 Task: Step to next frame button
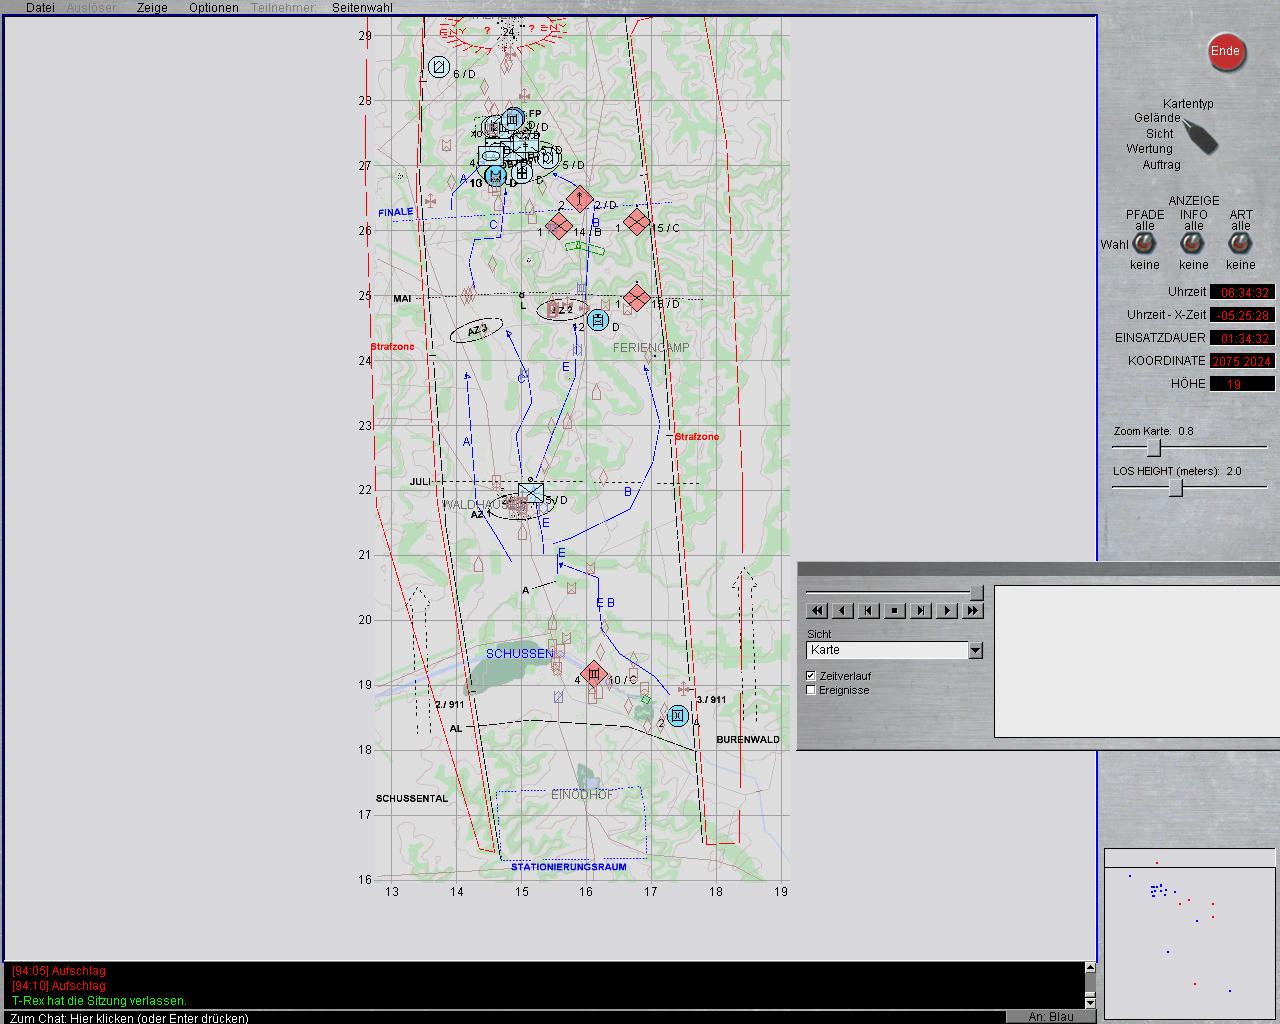point(920,610)
